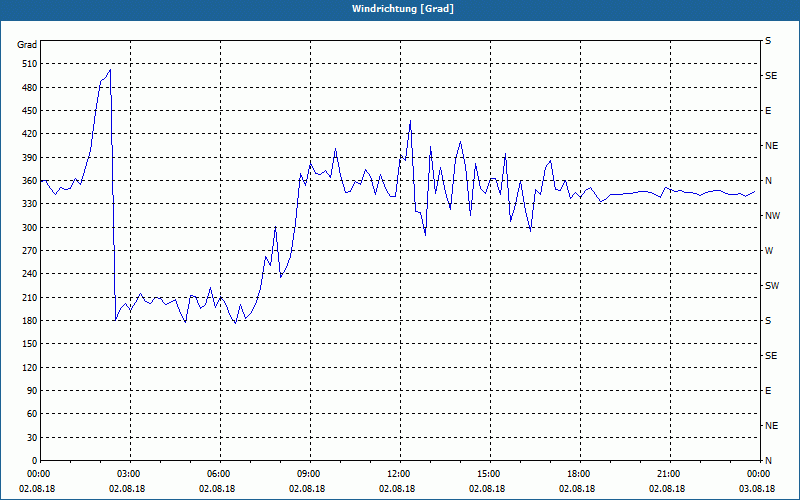Screen dimensions: 800x500
Task: Select the 480 y-axis value
Action: click(30, 88)
